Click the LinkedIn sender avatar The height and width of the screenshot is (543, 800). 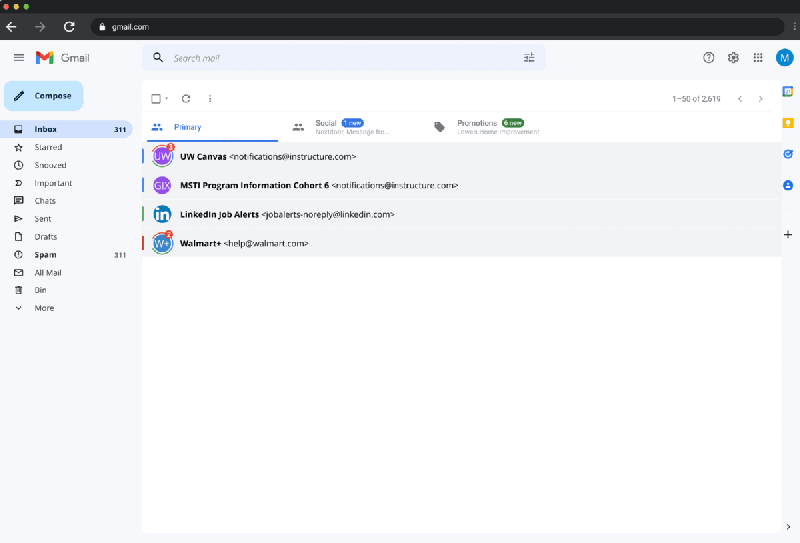click(162, 214)
